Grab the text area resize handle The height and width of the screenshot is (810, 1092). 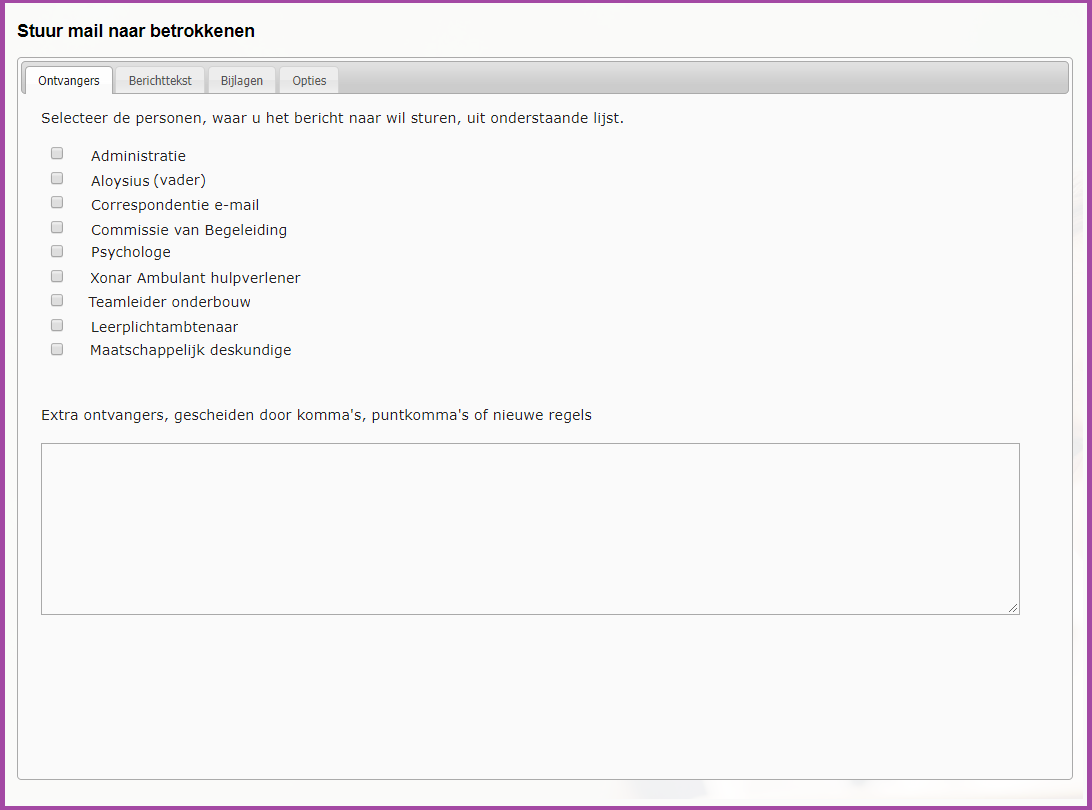click(1013, 608)
